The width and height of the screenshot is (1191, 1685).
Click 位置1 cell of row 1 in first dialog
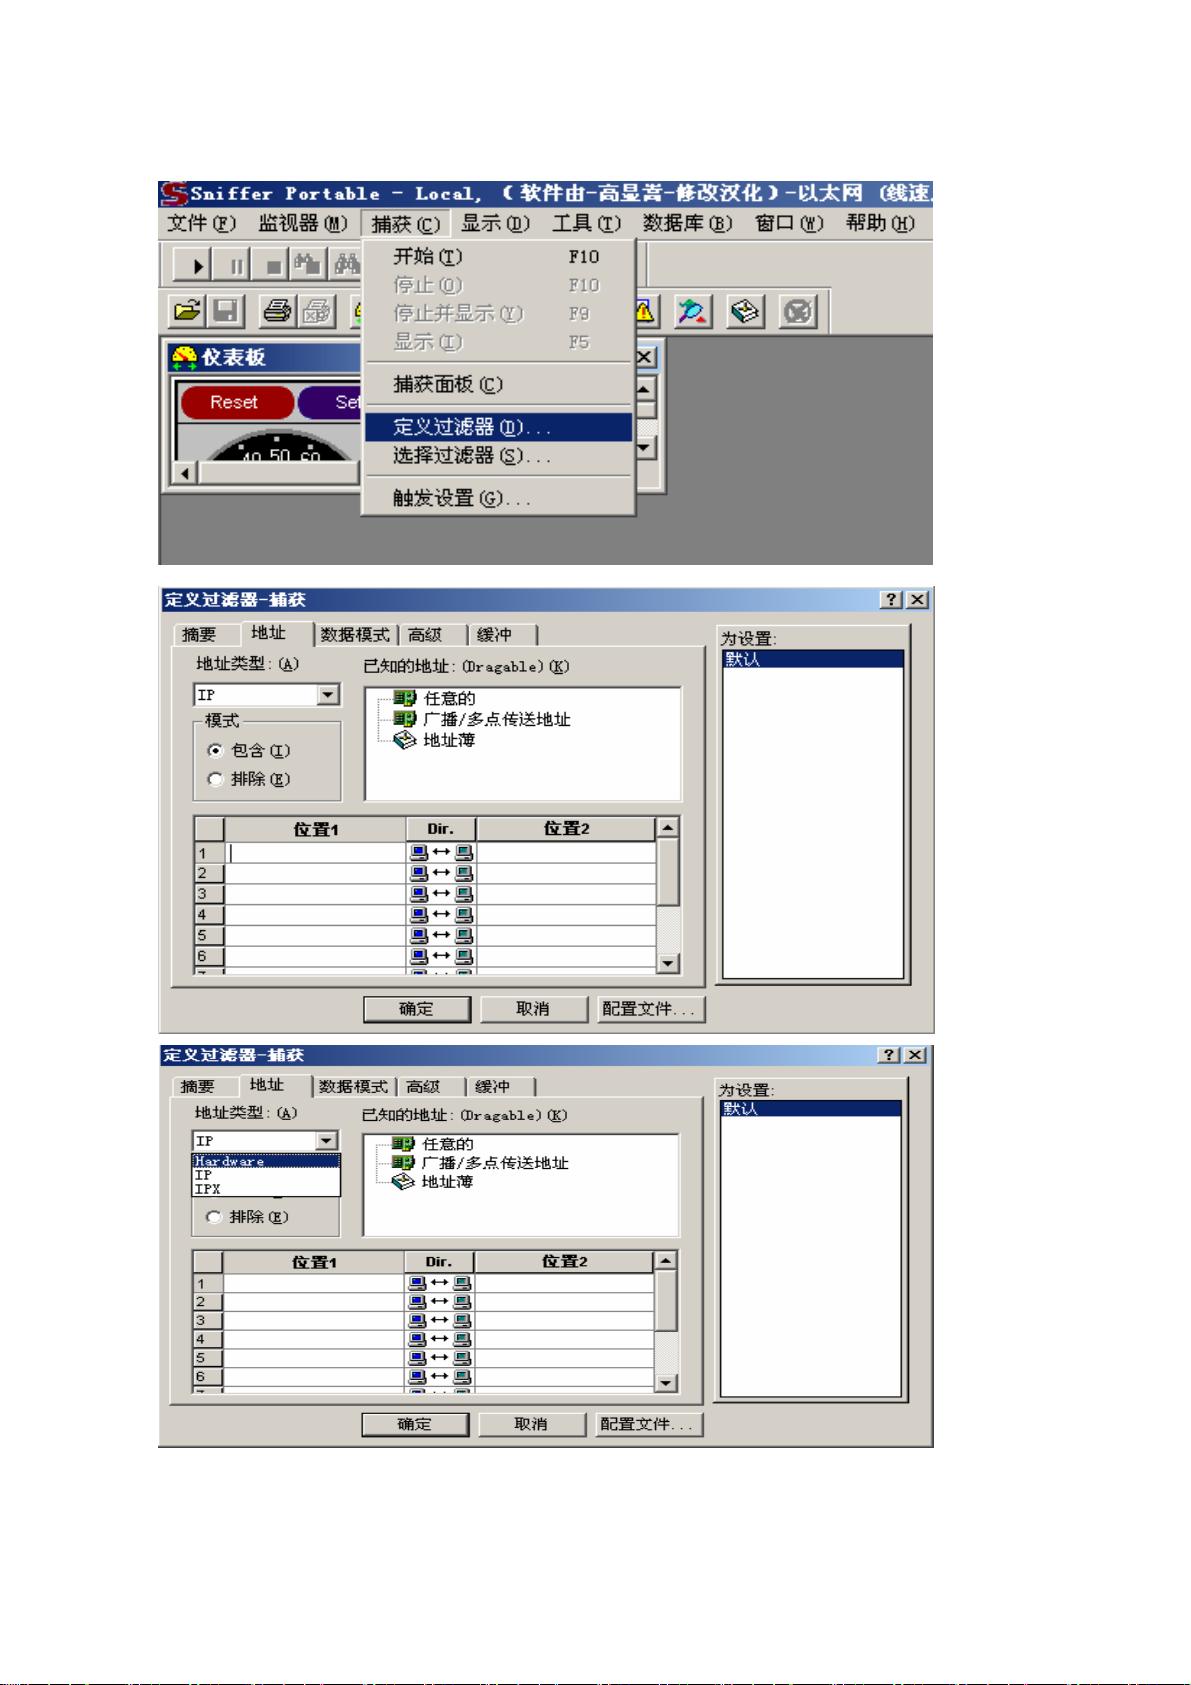(315, 853)
